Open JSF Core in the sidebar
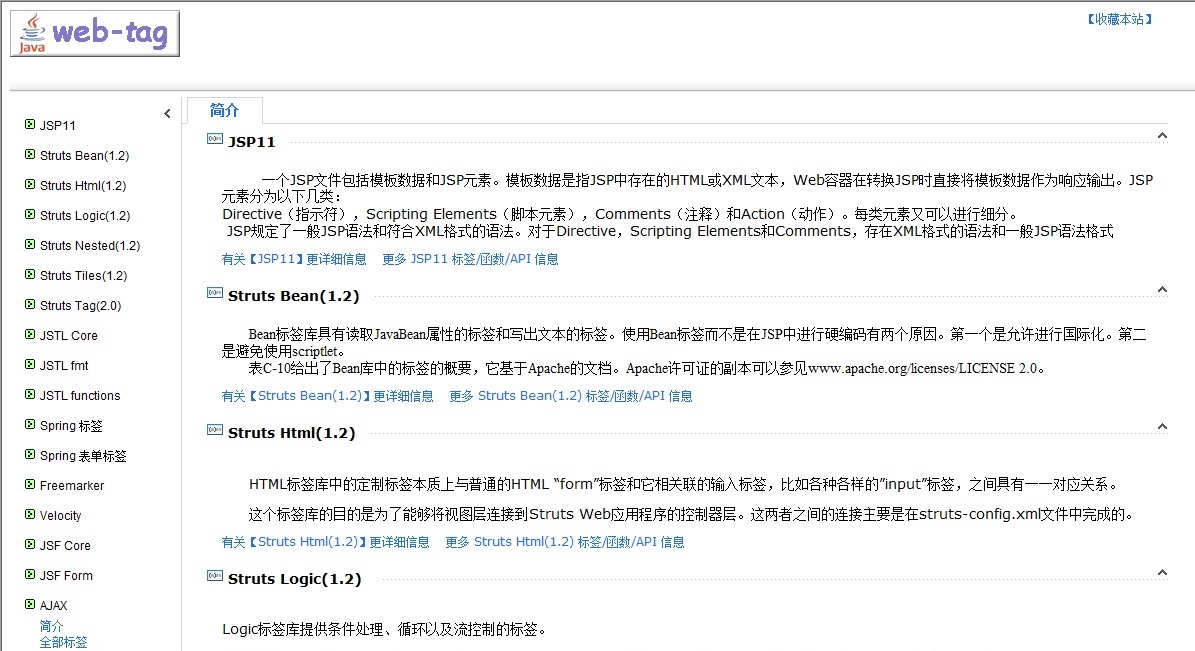The height and width of the screenshot is (651, 1195). (66, 546)
